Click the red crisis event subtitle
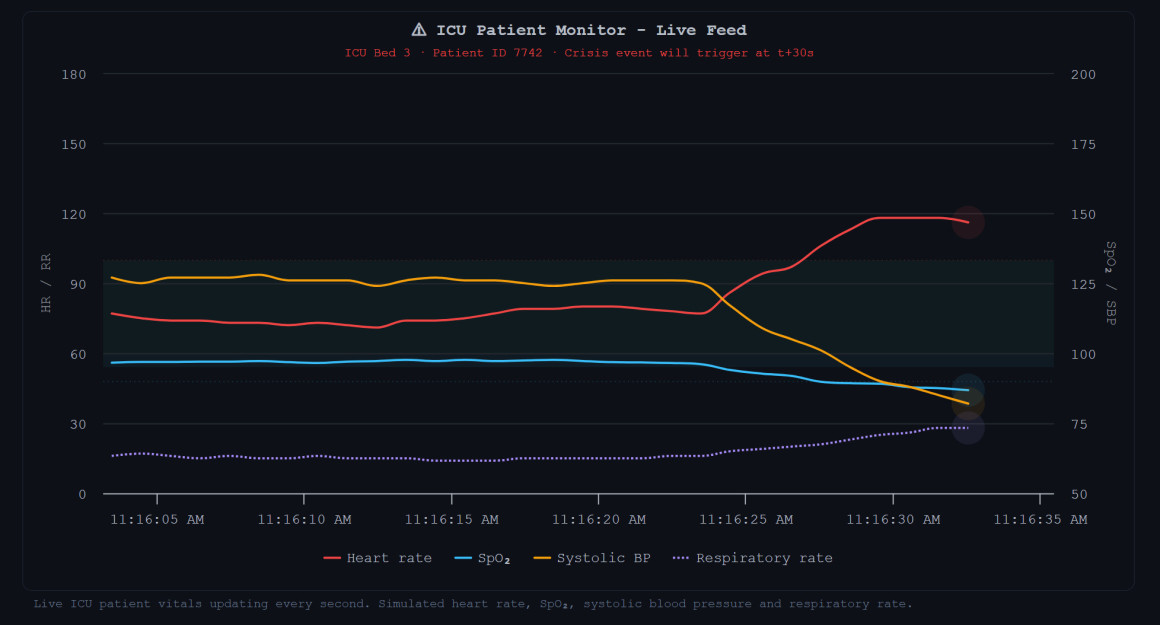 tap(579, 53)
